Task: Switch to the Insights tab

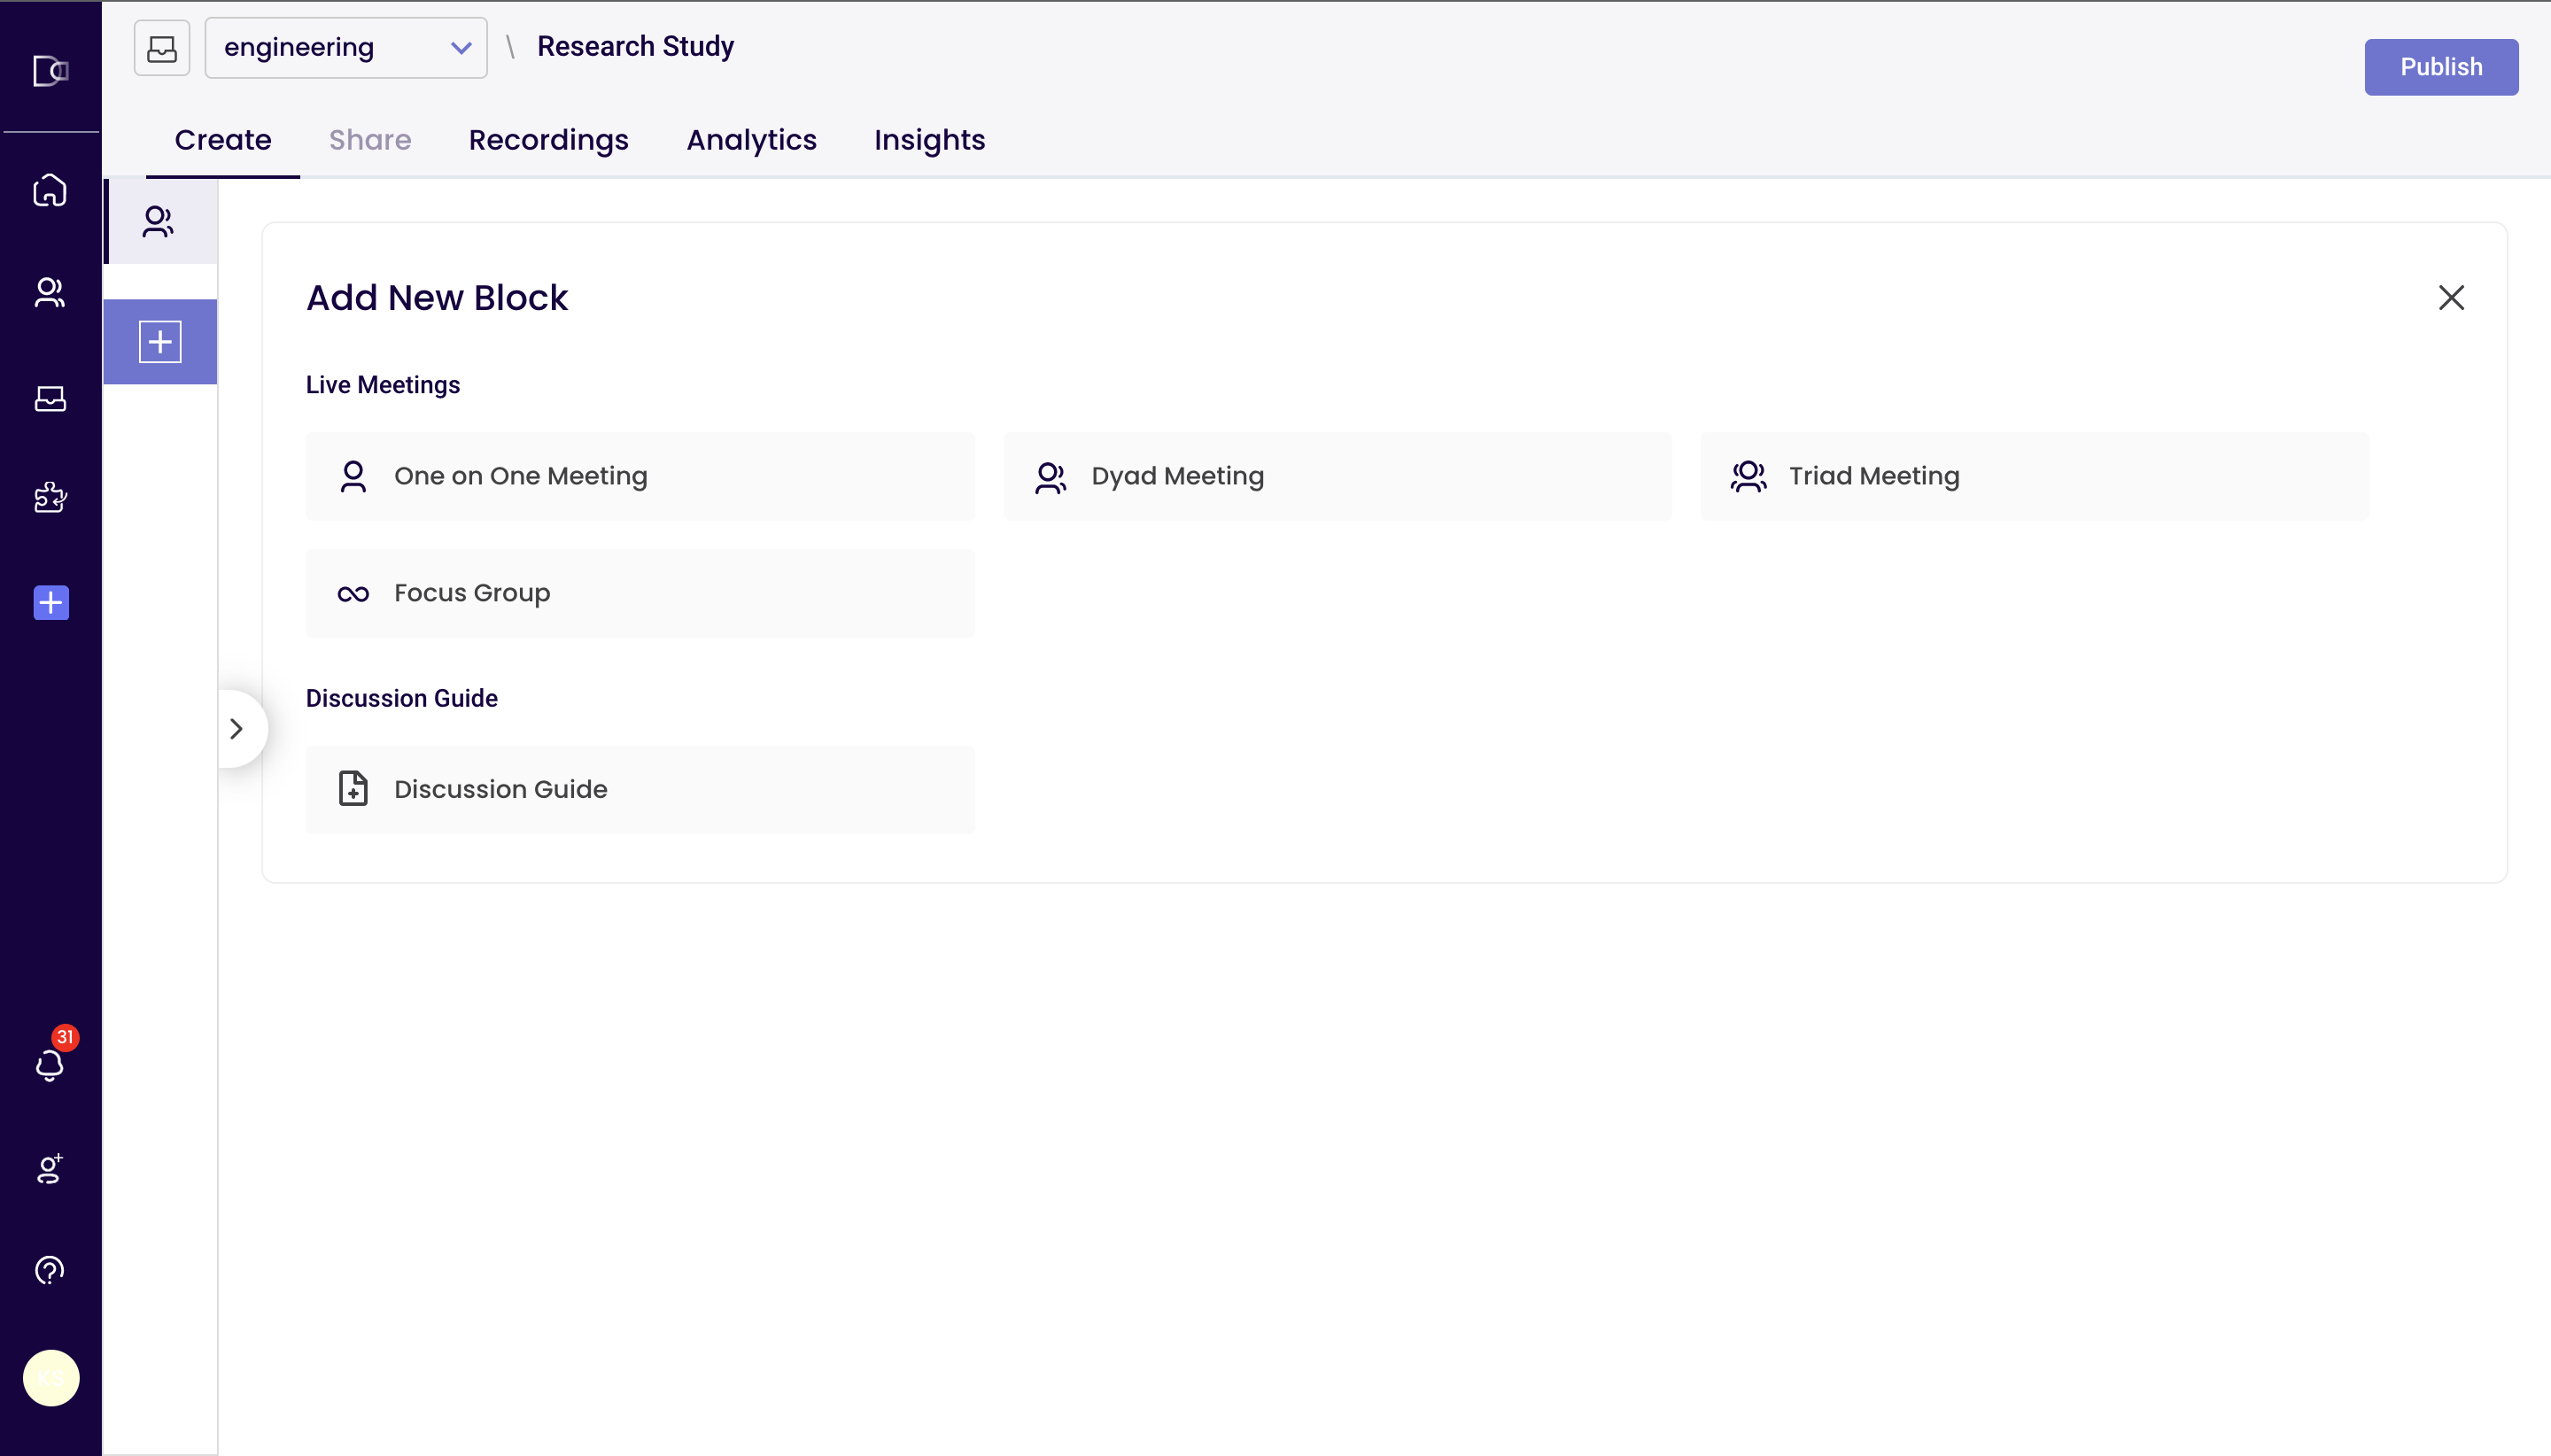Action: pyautogui.click(x=930, y=140)
